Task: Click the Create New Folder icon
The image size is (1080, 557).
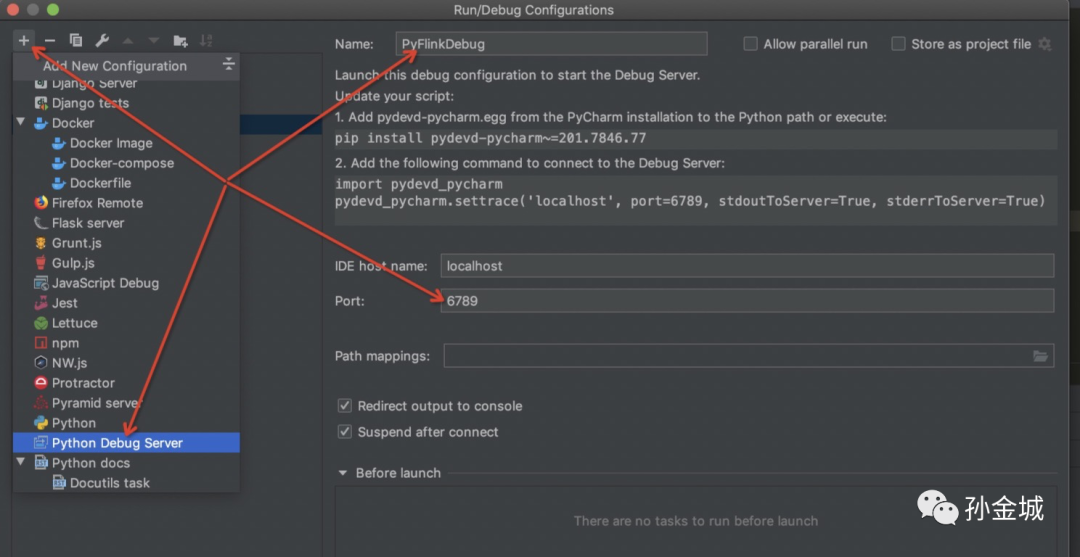Action: coord(180,41)
